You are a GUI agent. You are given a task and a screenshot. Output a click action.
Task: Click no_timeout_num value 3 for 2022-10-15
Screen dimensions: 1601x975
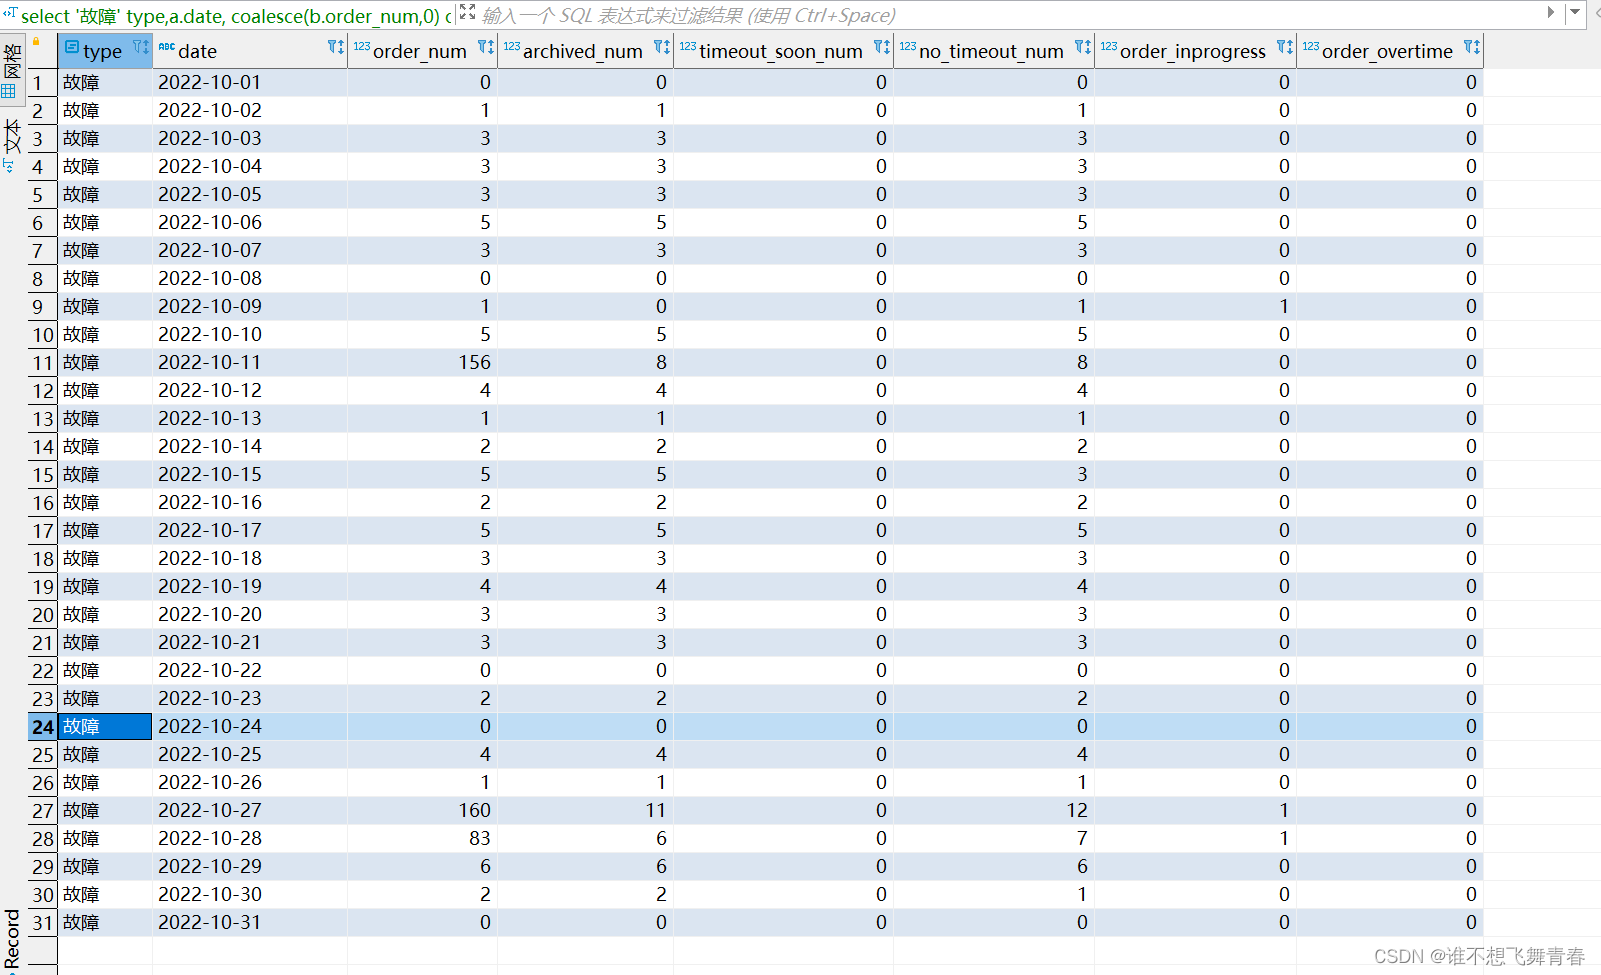pyautogui.click(x=994, y=474)
